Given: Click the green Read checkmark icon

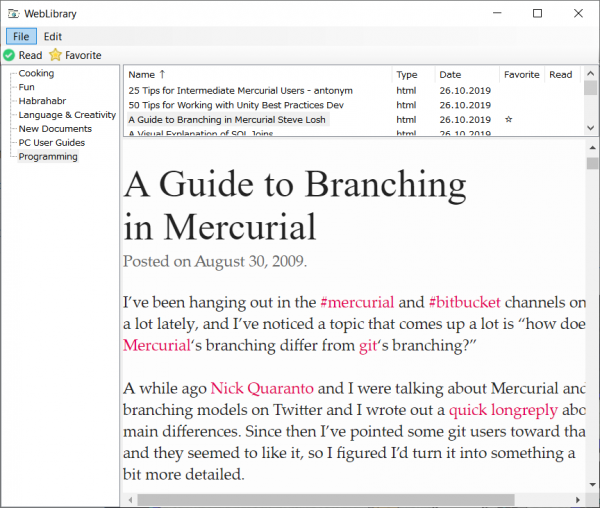Looking at the screenshot, I should (9, 55).
